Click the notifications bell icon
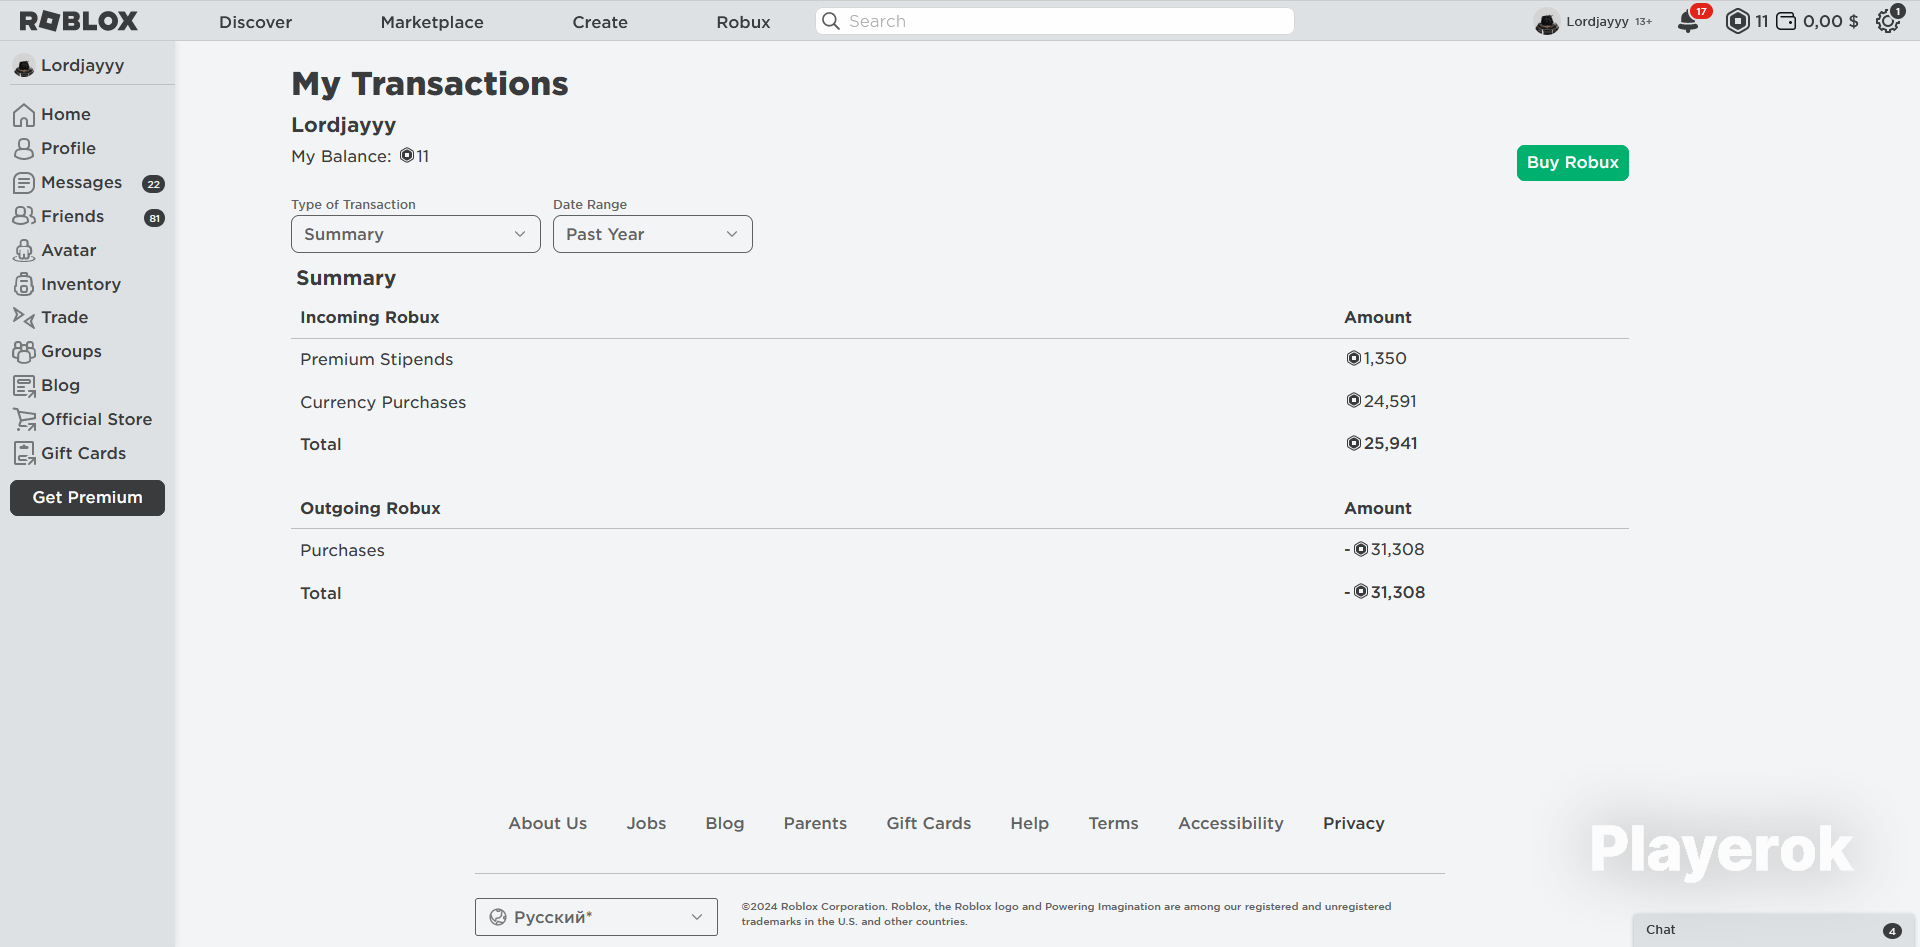Viewport: 1920px width, 947px height. 1689,22
